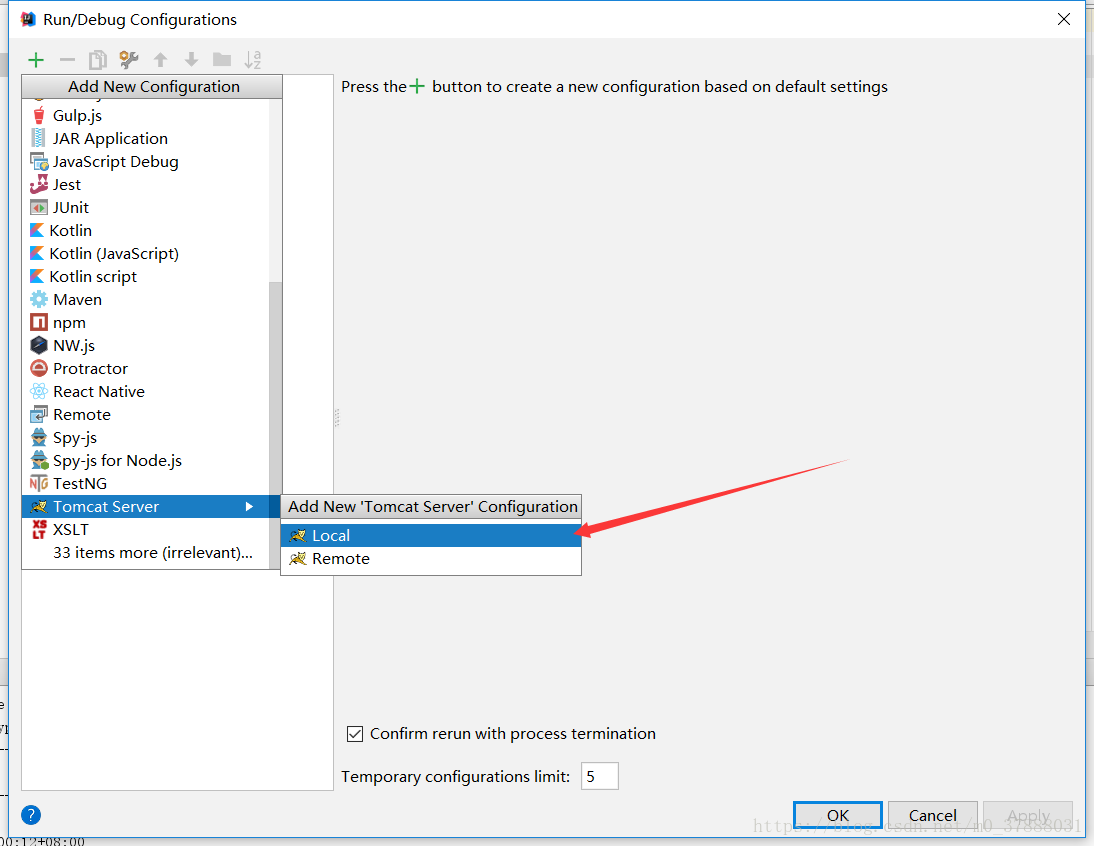Select Gulp.js configuration type

tap(145, 116)
